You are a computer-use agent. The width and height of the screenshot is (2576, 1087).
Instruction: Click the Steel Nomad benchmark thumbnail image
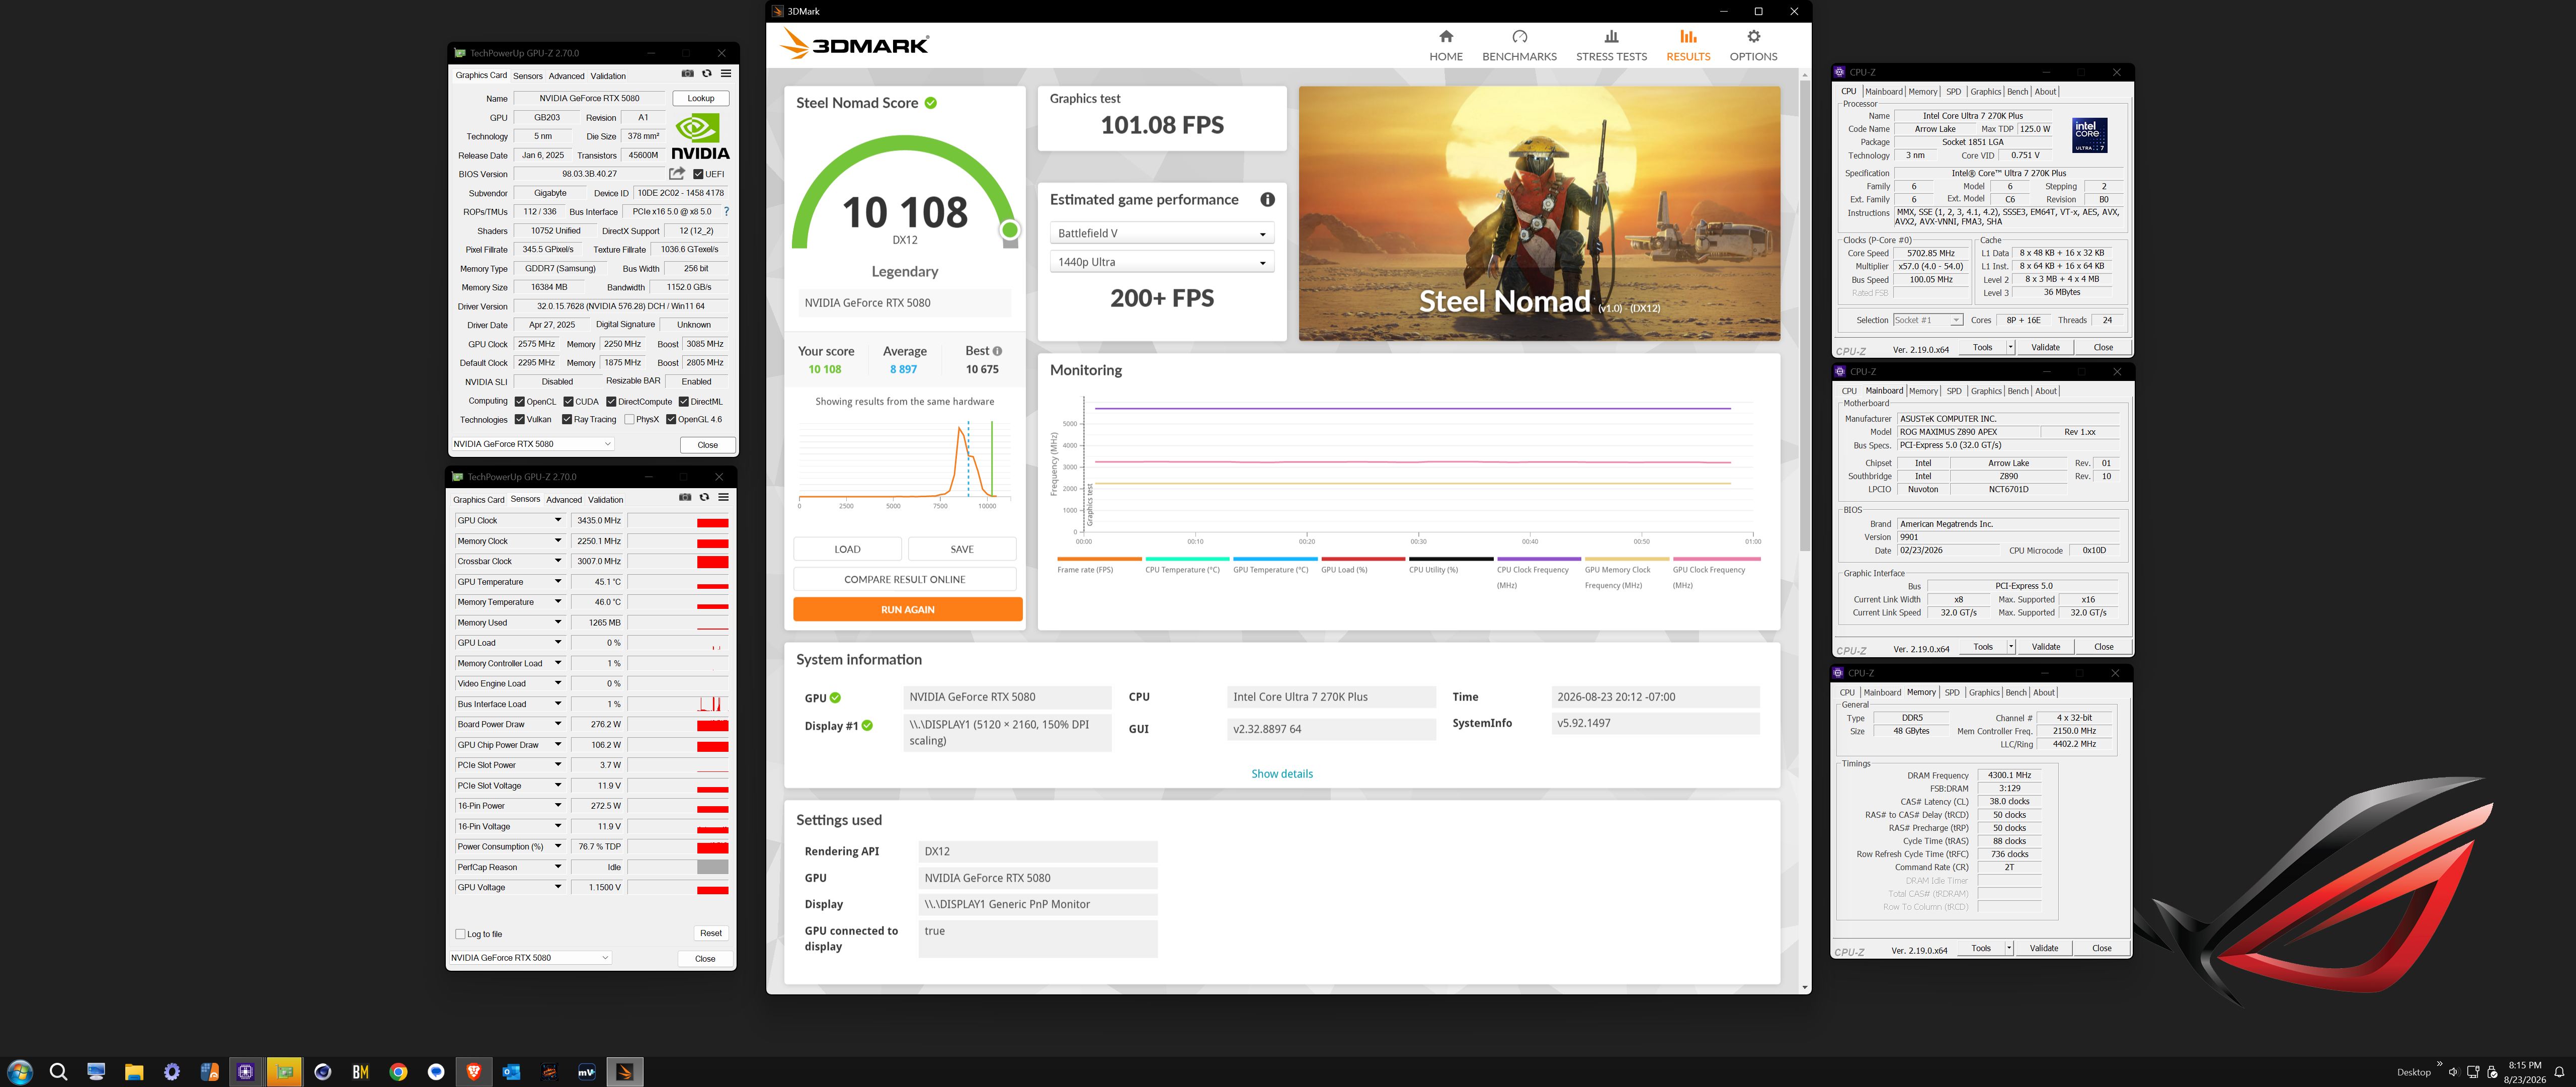1539,213
